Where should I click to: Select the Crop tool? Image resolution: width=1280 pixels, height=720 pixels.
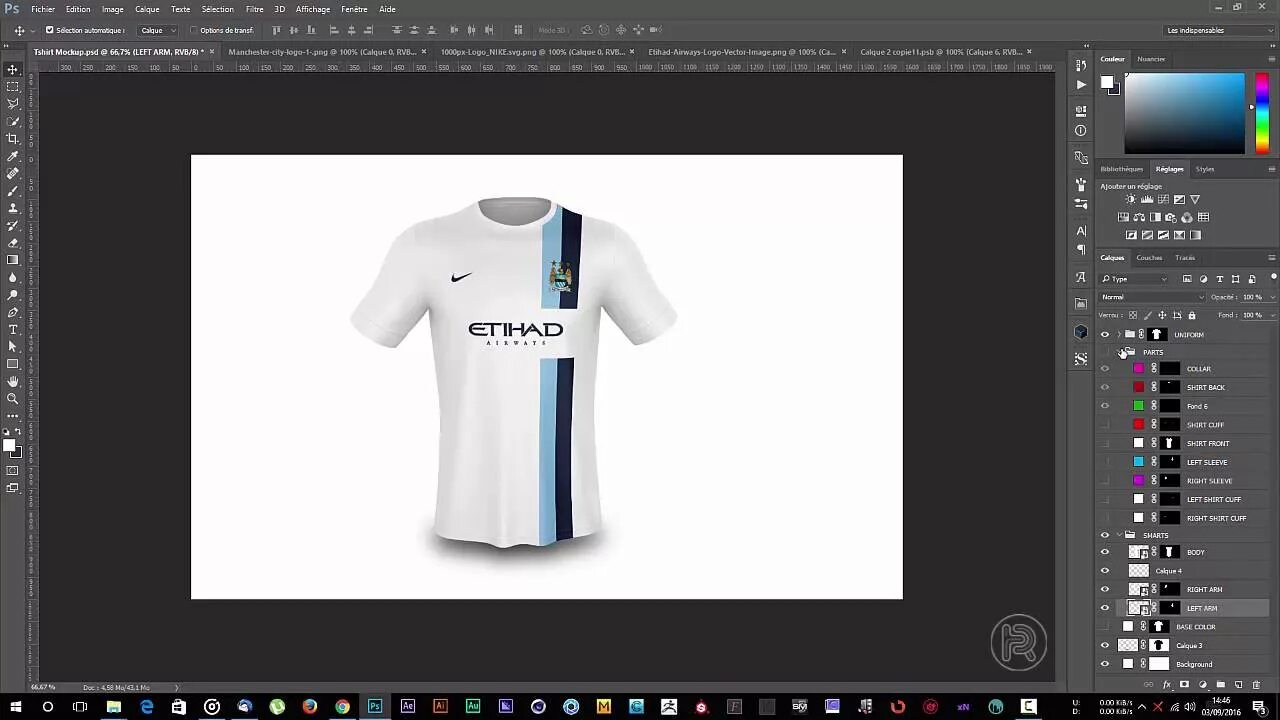pyautogui.click(x=13, y=139)
